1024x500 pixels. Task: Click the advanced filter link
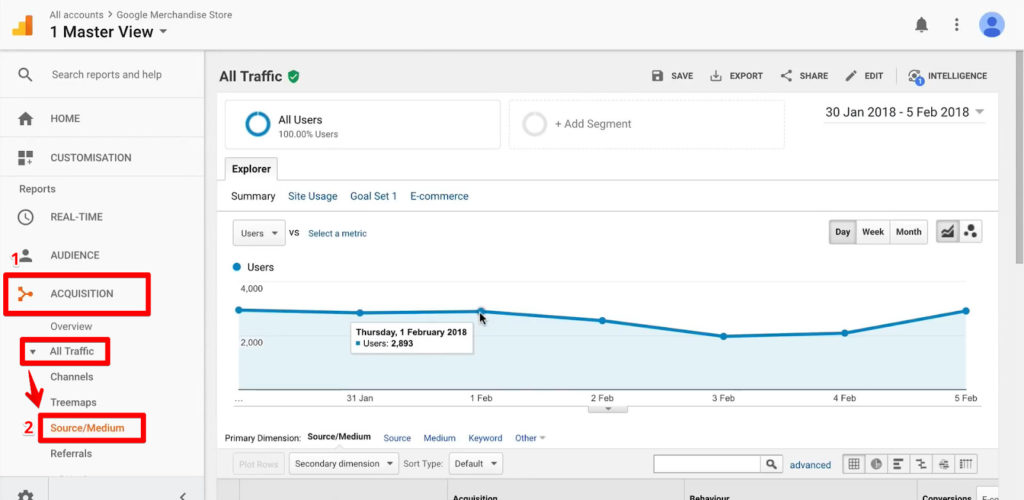coord(810,465)
